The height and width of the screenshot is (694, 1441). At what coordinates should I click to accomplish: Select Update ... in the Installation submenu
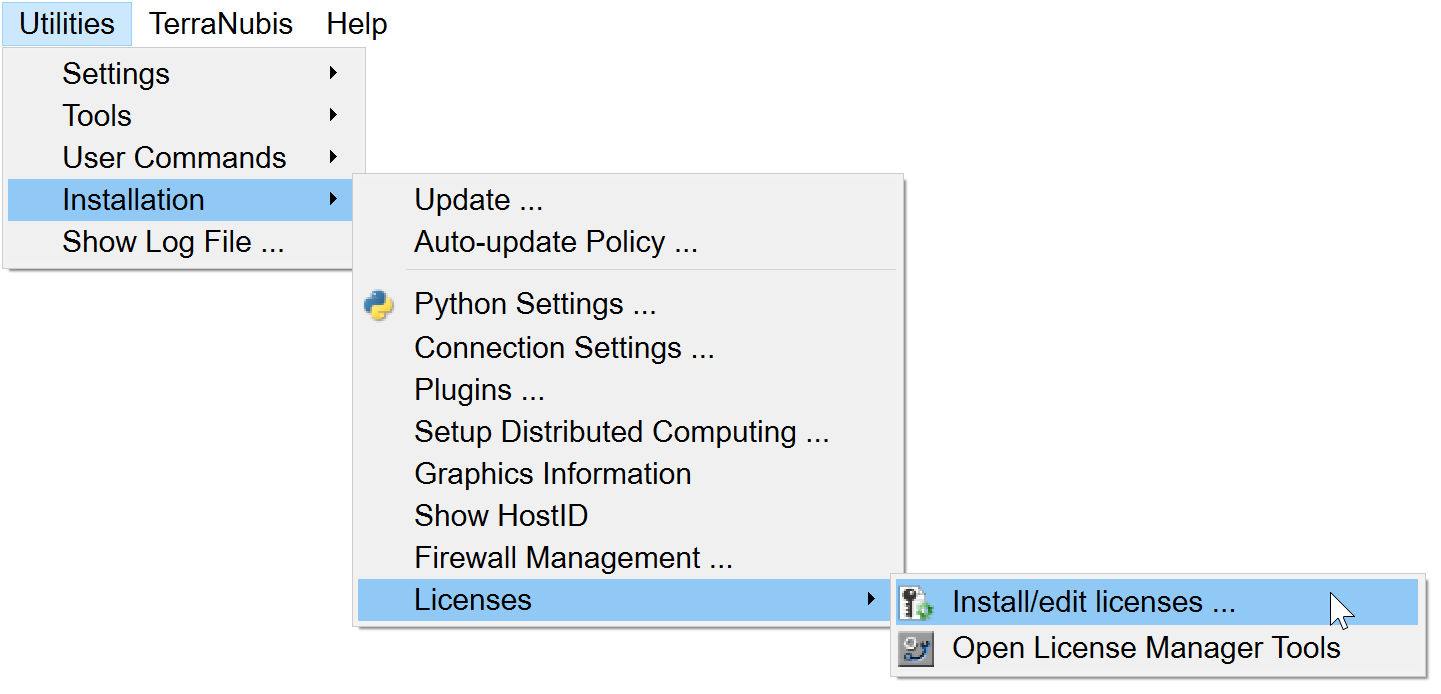point(478,200)
